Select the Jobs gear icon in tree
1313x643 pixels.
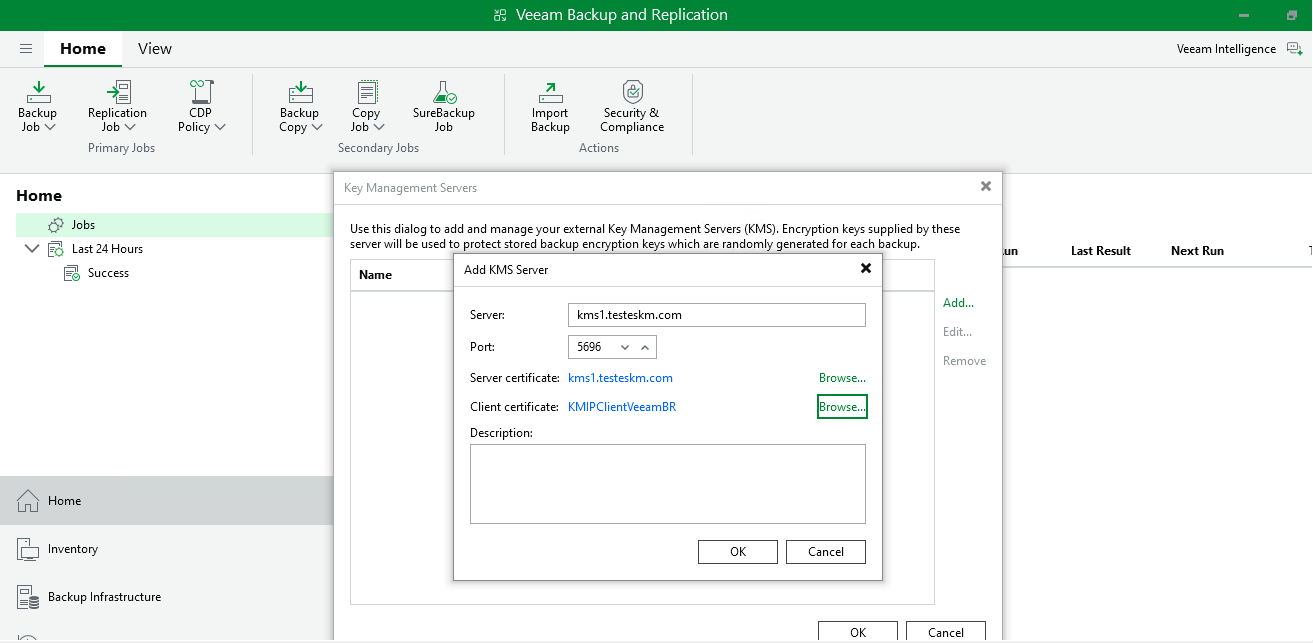(56, 225)
